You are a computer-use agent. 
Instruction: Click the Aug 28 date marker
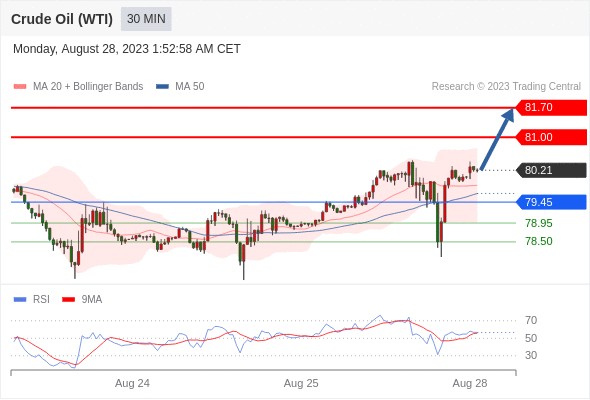(x=470, y=383)
